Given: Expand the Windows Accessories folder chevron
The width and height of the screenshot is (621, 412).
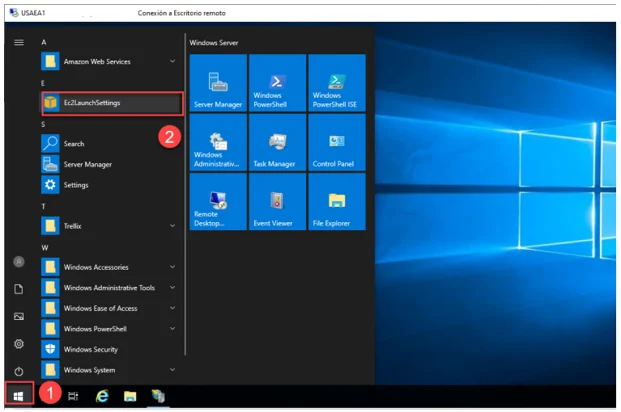Looking at the screenshot, I should tap(173, 267).
